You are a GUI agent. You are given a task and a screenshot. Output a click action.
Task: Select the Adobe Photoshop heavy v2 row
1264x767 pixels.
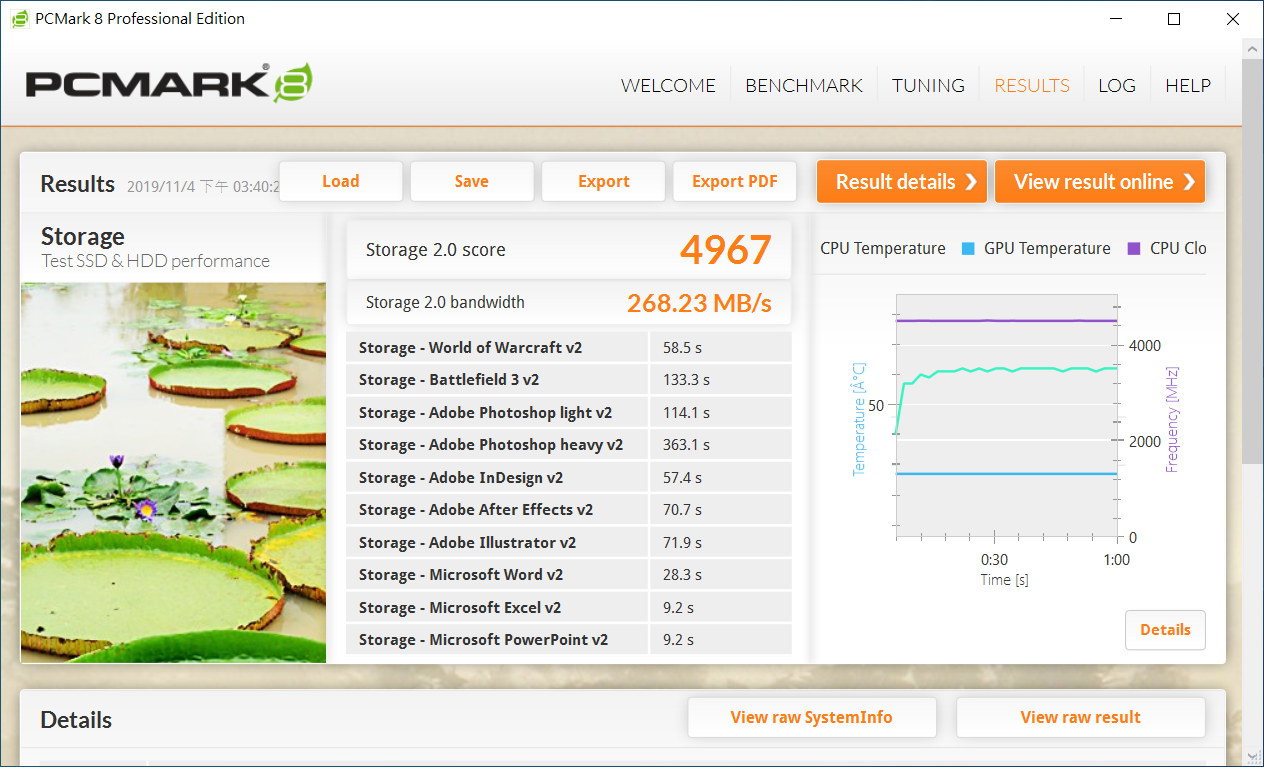pyautogui.click(x=568, y=445)
